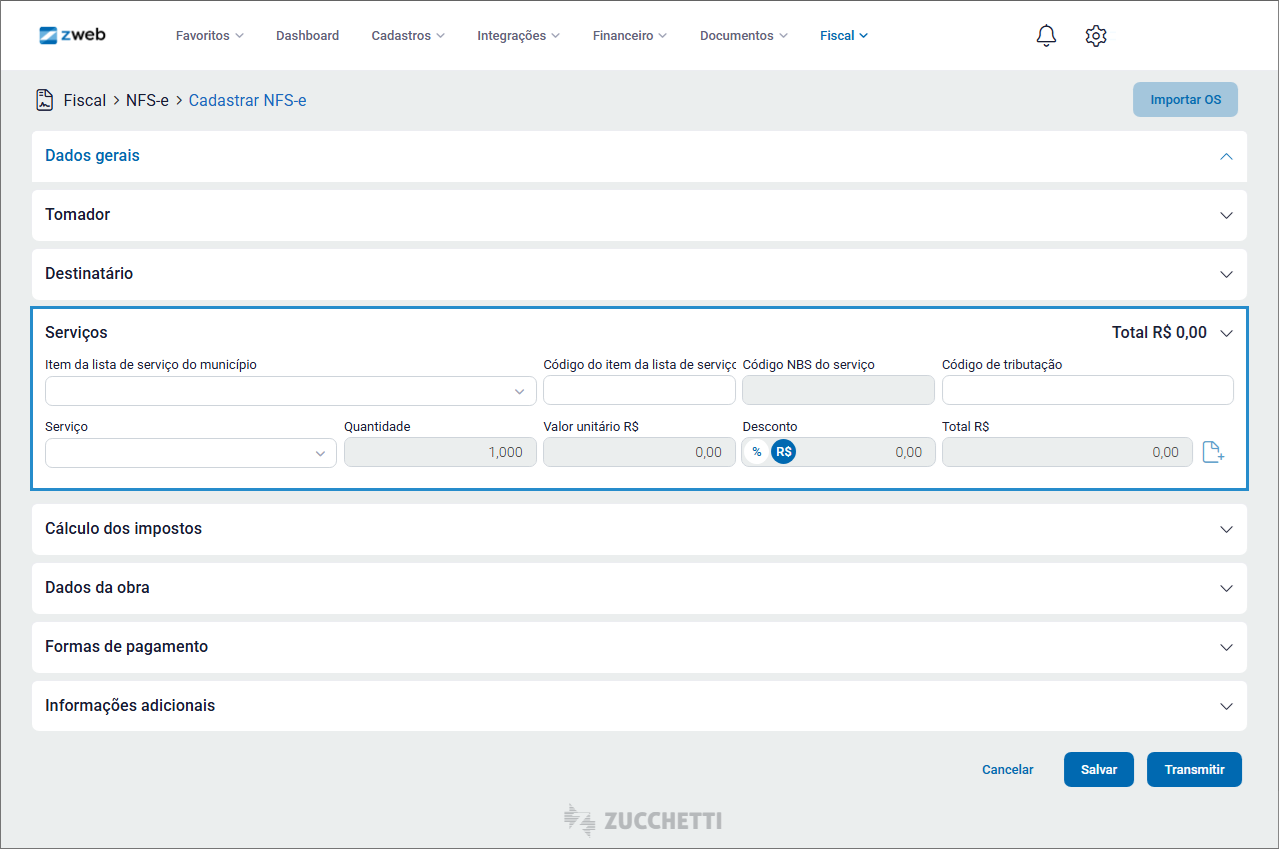Switch discount to percentage mode
Viewport: 1279px width, 849px height.
pos(757,452)
